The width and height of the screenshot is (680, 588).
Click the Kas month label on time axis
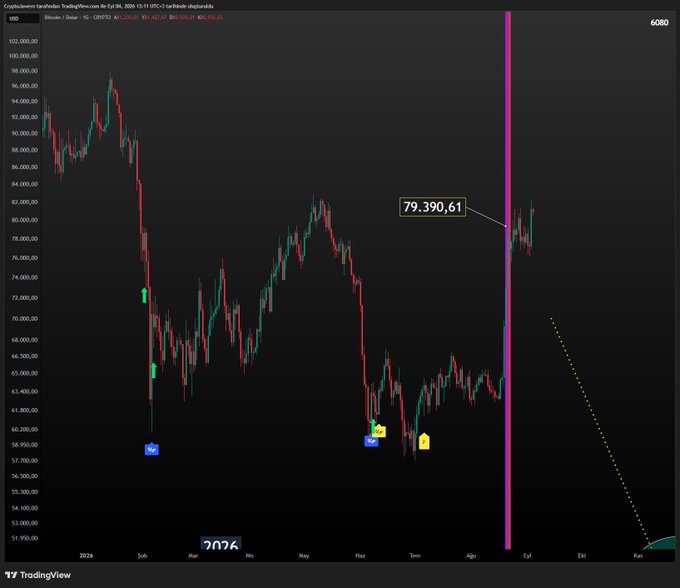(638, 555)
